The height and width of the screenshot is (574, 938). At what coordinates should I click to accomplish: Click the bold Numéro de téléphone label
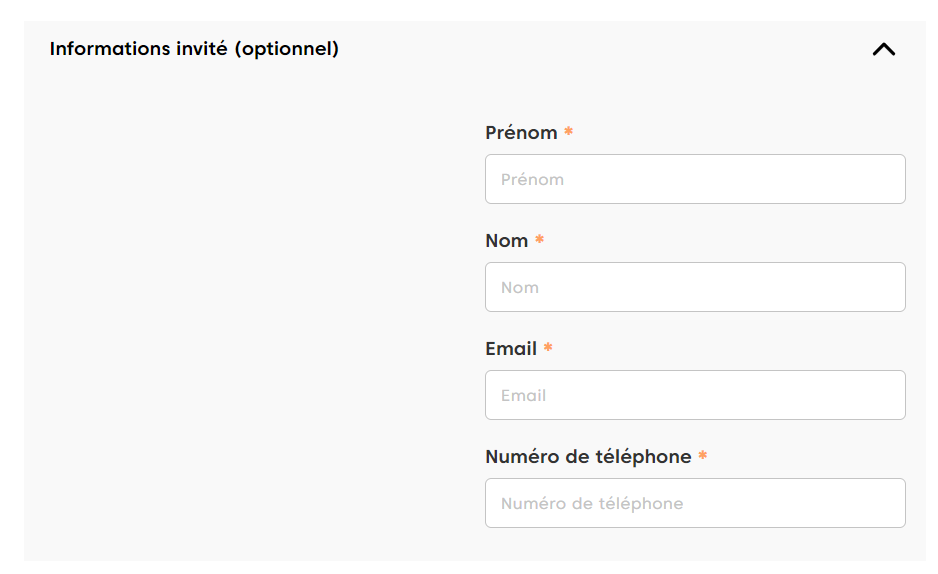(x=588, y=457)
